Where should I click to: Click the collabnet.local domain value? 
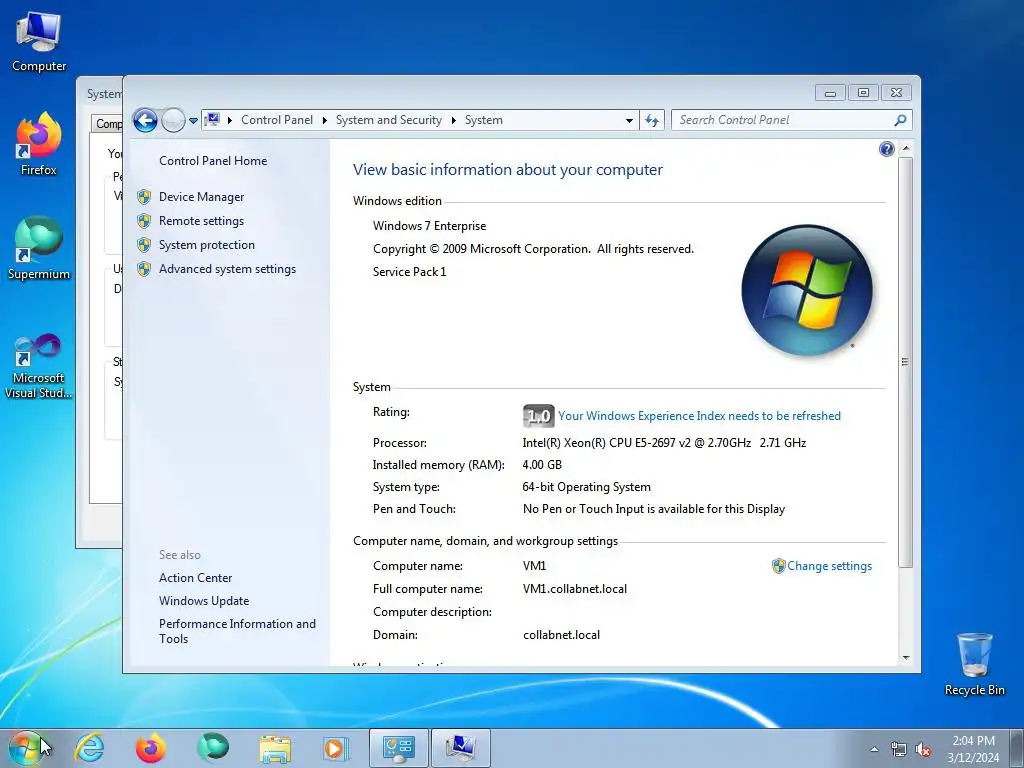coord(562,635)
